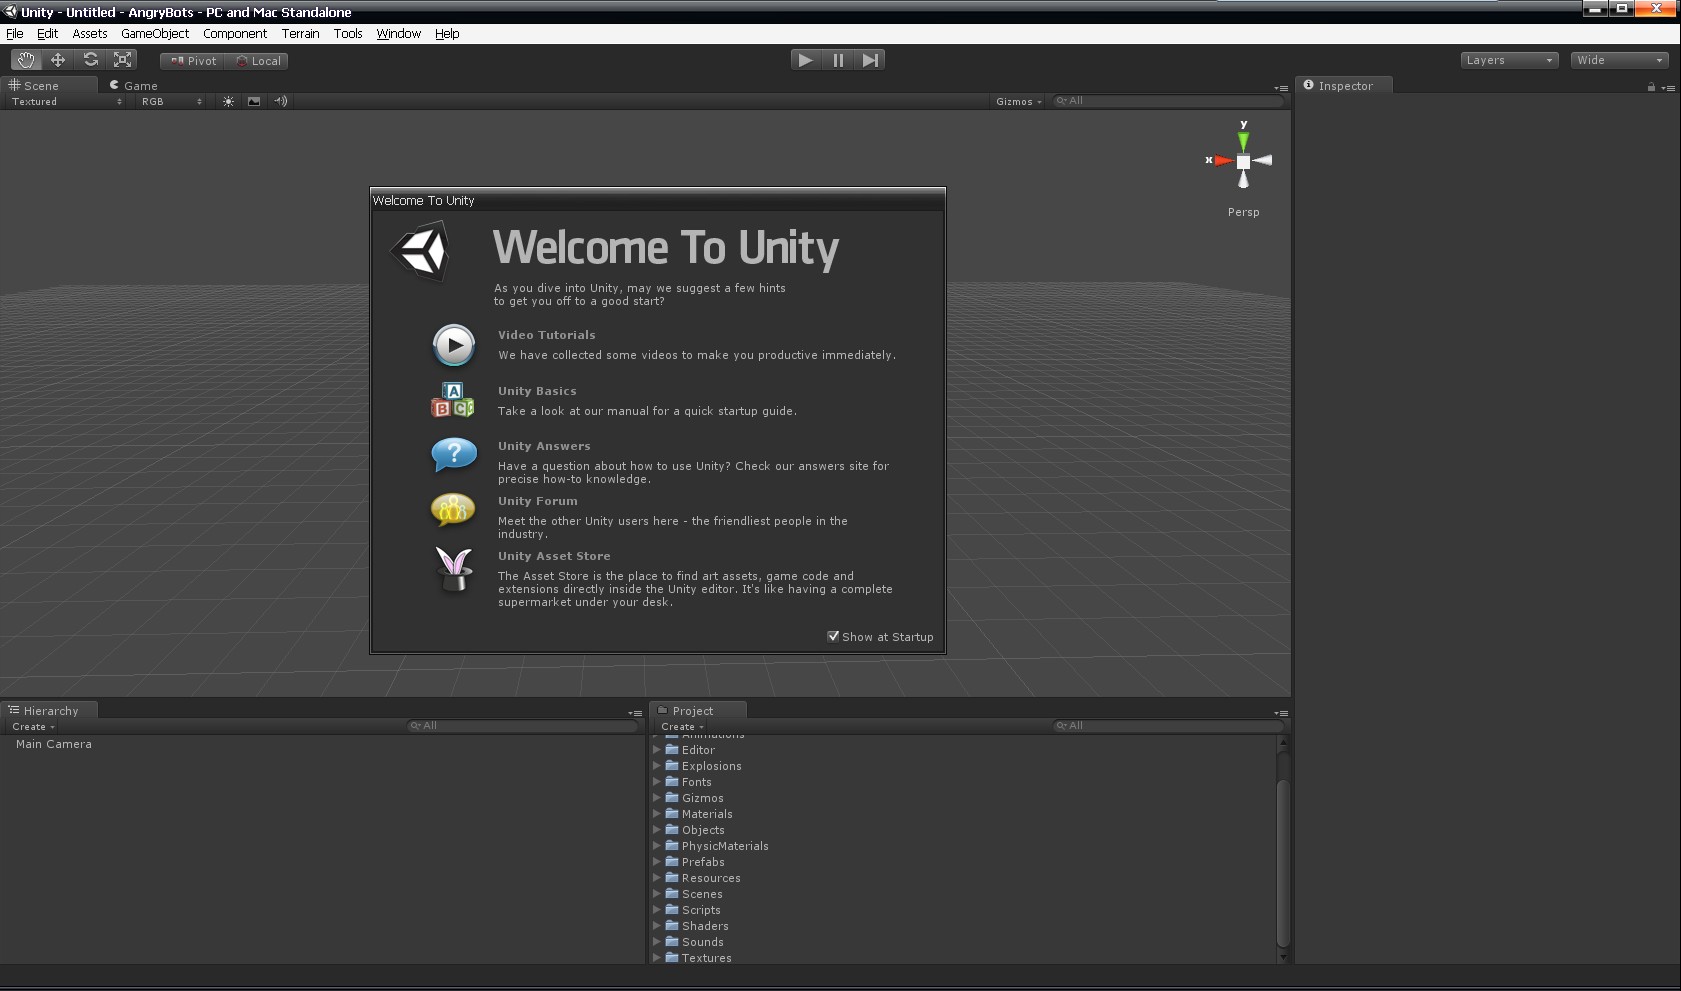Image resolution: width=1681 pixels, height=991 pixels.
Task: Open the Assets menu
Action: (x=89, y=33)
